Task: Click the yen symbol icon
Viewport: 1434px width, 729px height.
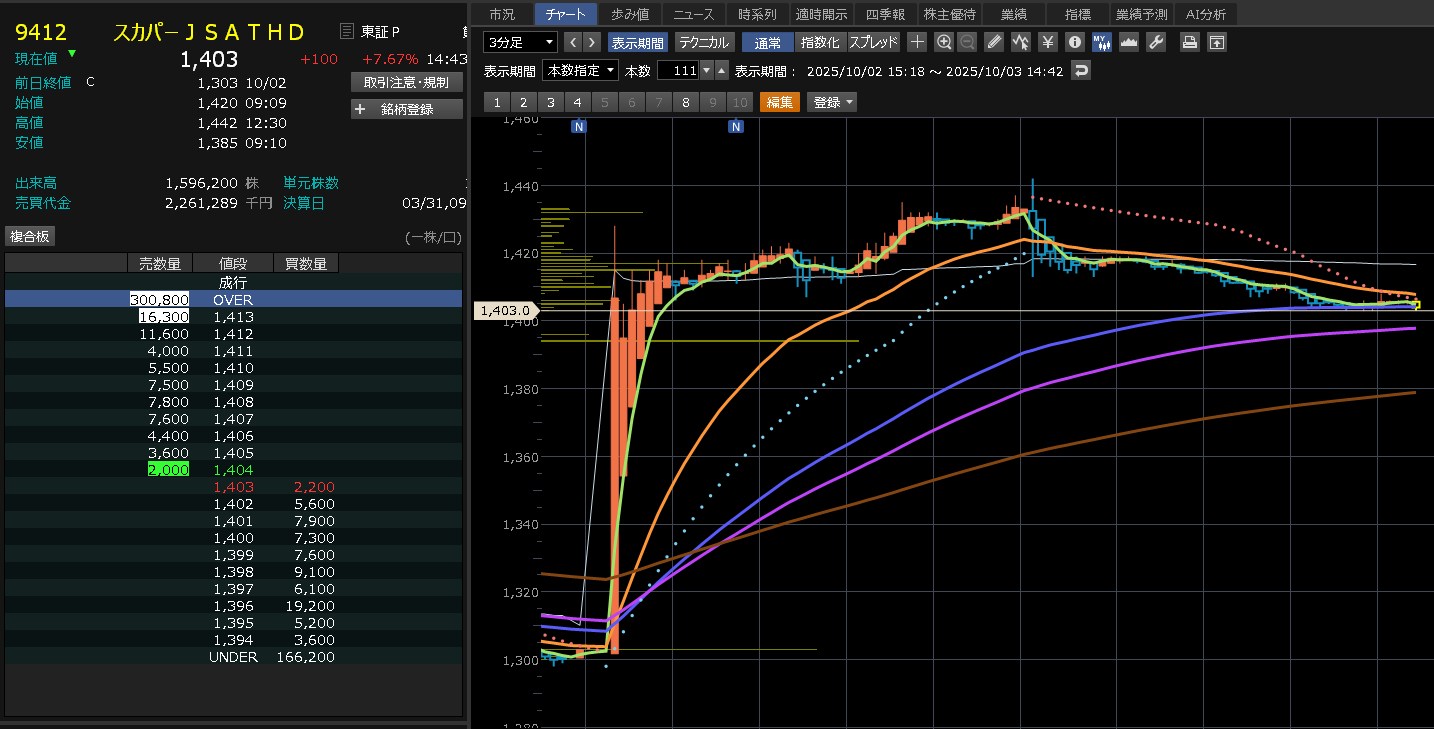Action: click(x=1047, y=42)
